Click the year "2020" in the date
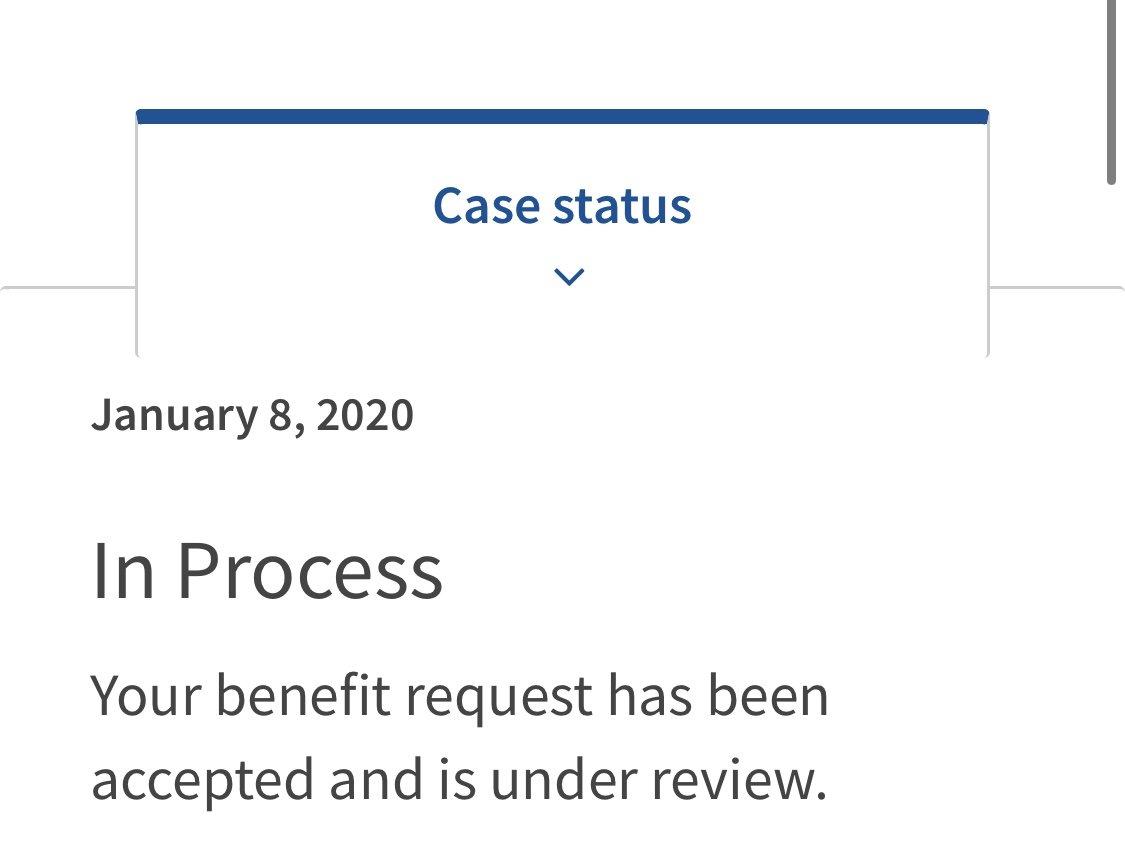Image resolution: width=1125 pixels, height=859 pixels. tap(364, 415)
